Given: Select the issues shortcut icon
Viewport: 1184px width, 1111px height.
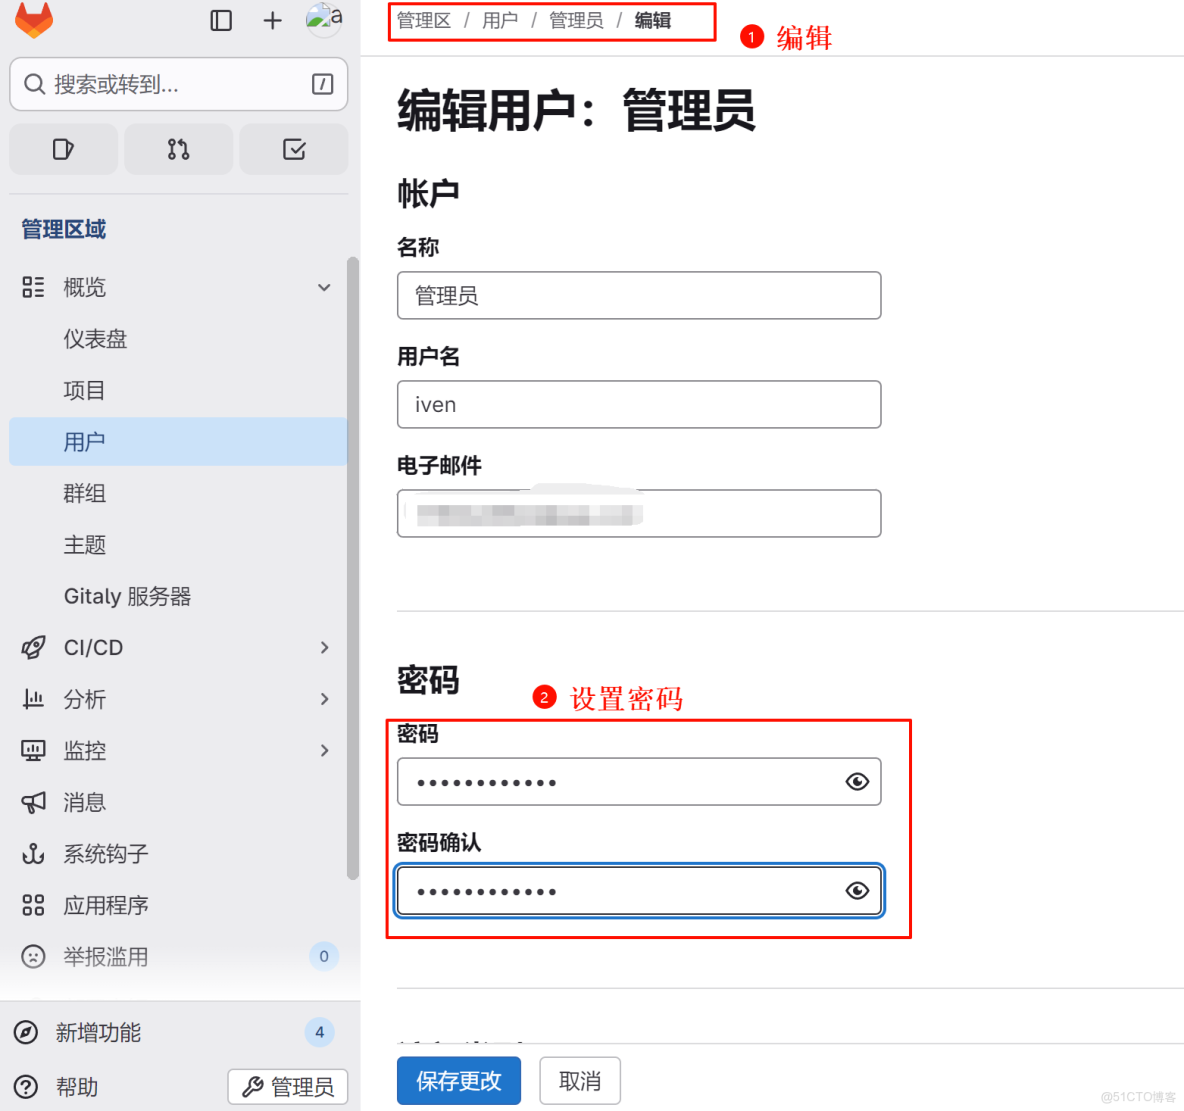Looking at the screenshot, I should (63, 148).
